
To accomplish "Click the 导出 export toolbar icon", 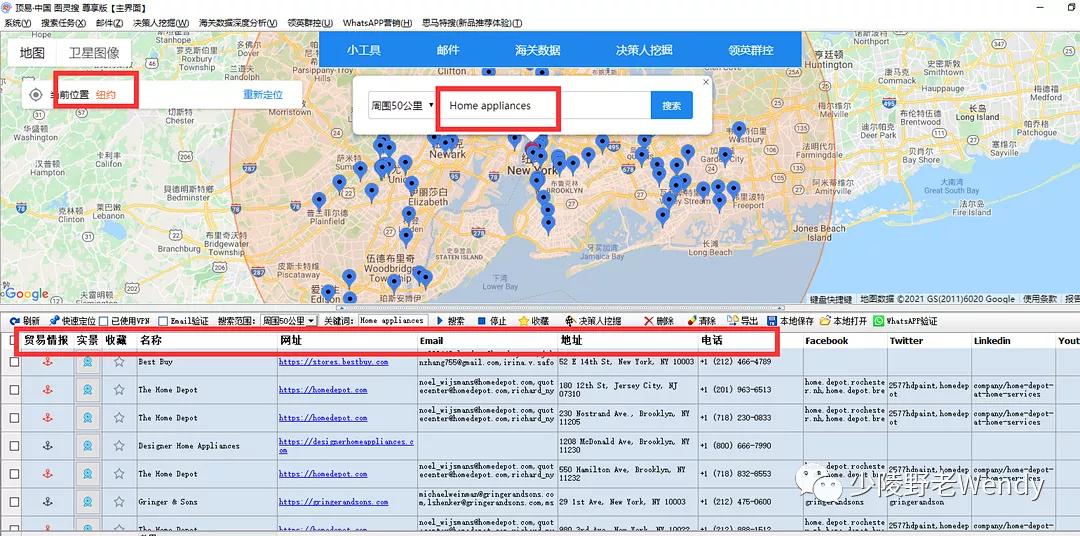I will (732, 321).
